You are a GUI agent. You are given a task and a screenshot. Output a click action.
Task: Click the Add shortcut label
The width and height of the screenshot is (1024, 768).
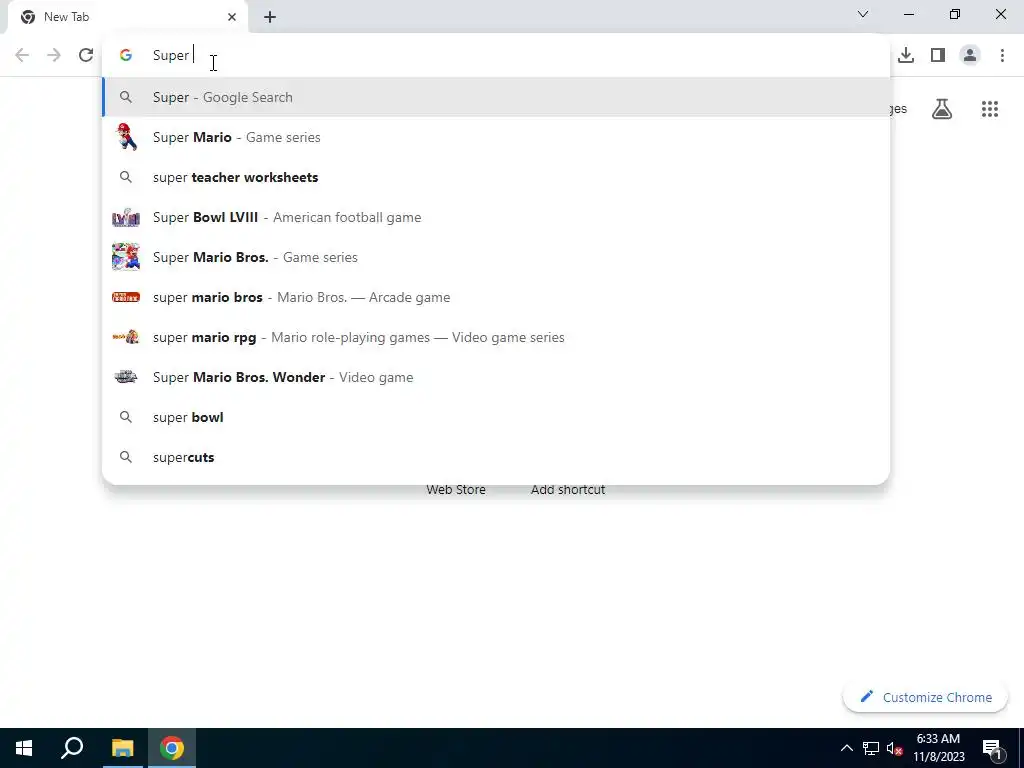tap(568, 490)
